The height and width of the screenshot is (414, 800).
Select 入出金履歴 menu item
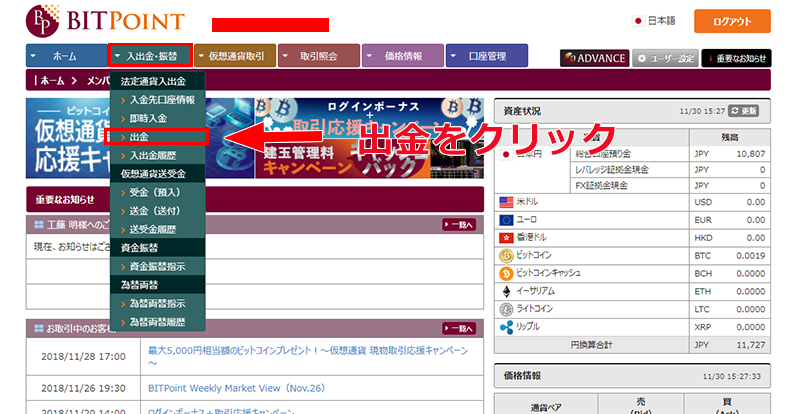pos(158,156)
